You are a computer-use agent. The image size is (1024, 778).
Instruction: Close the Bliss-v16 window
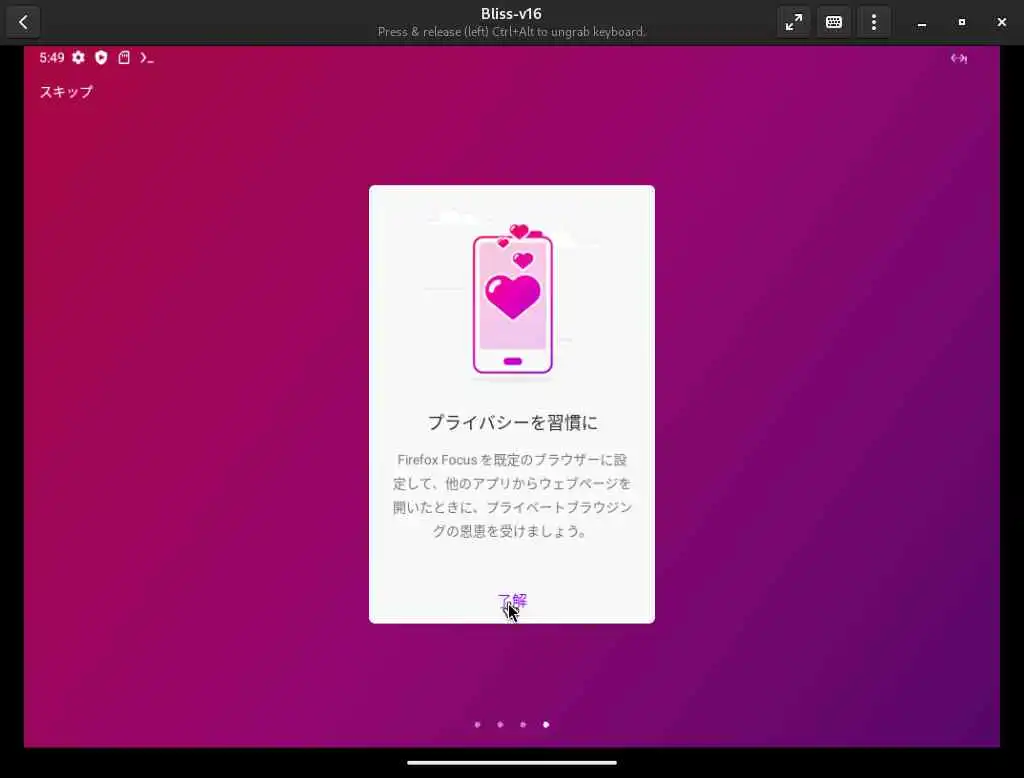click(1001, 22)
